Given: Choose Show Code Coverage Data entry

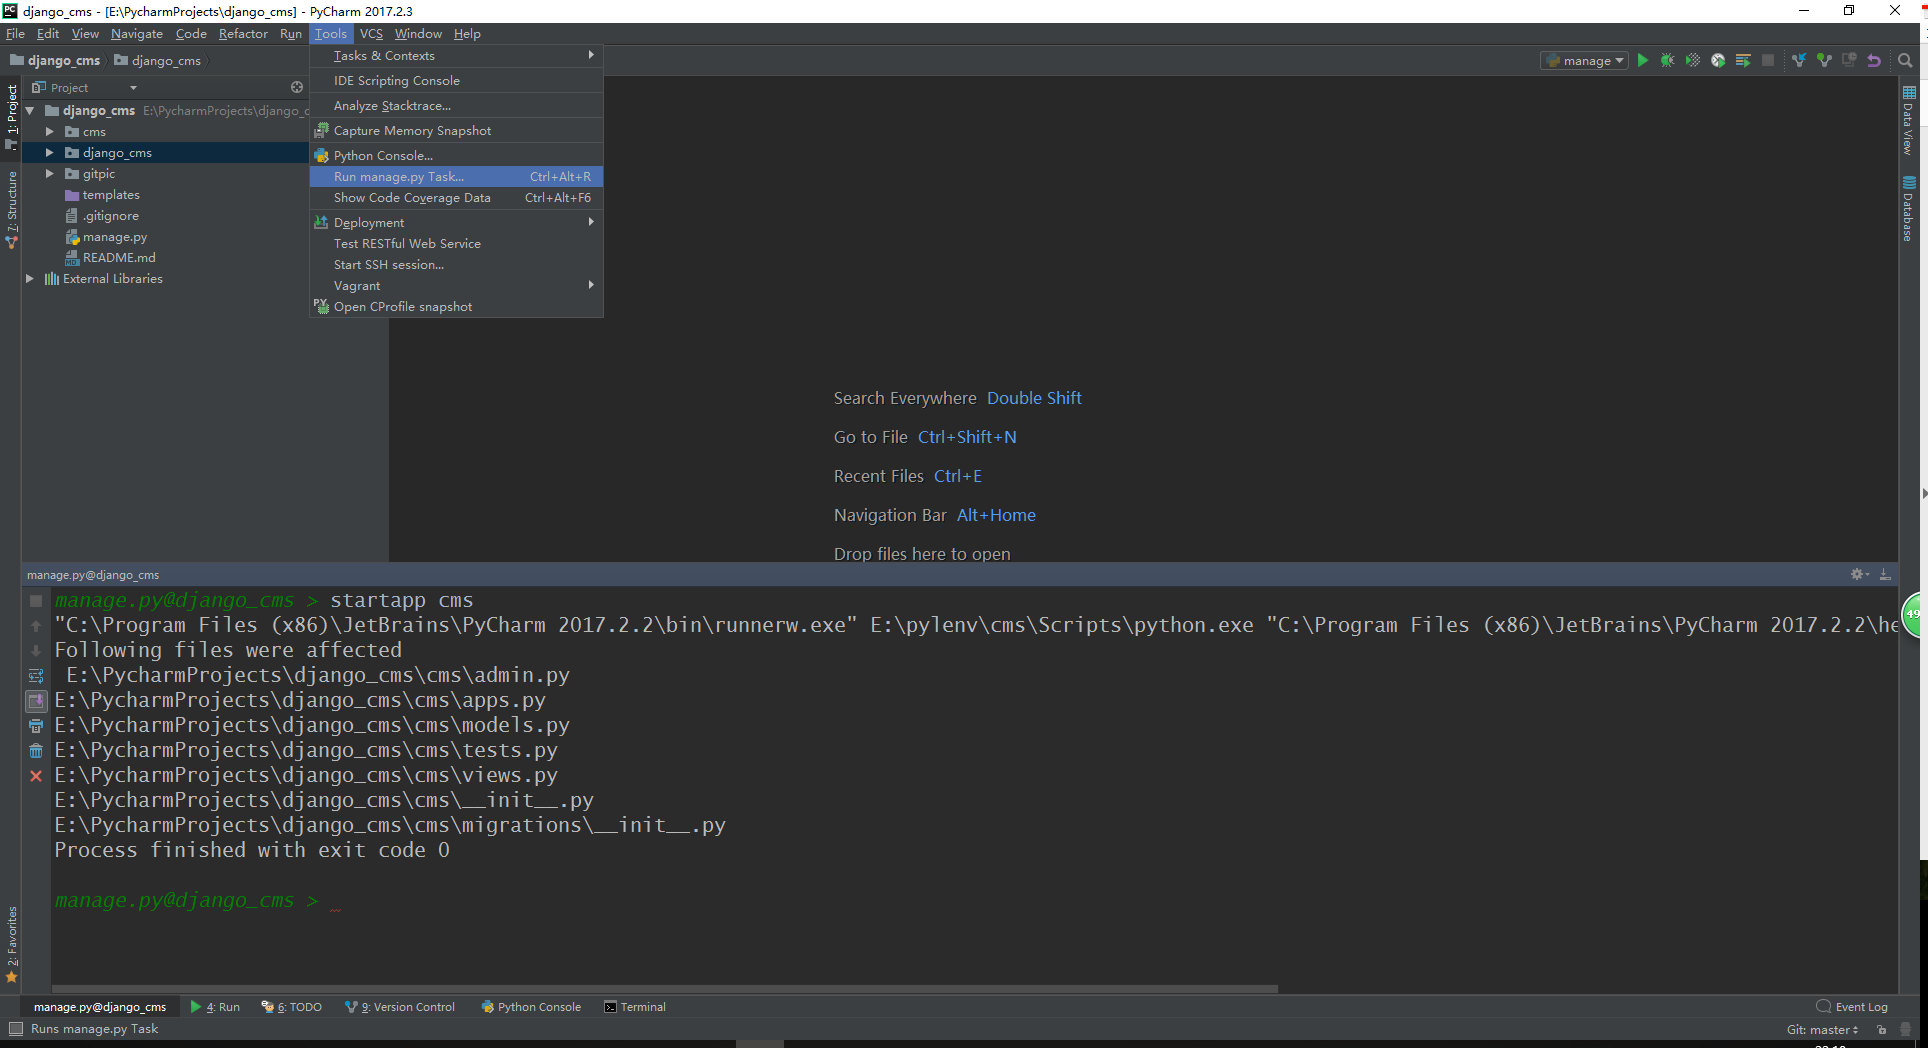Looking at the screenshot, I should tap(456, 198).
